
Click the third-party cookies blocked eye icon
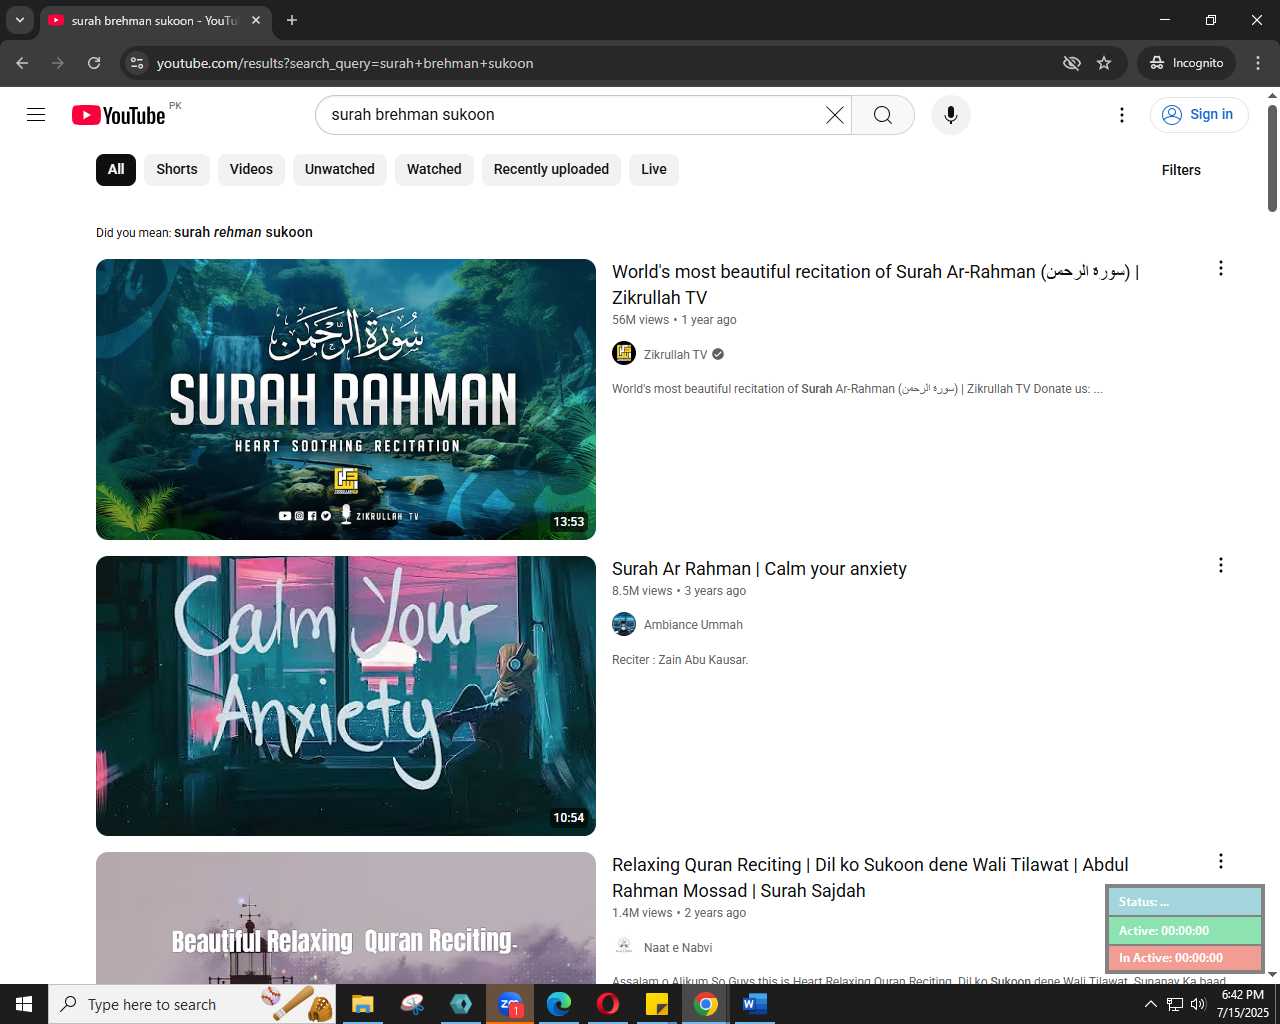1072,63
